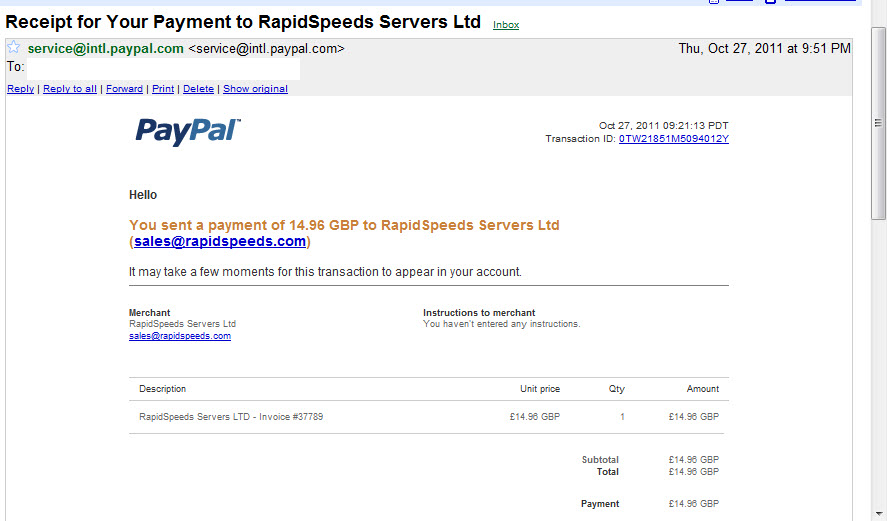Screen dimensions: 887x521
Task: Click unit price £14.96 GBP in invoice row
Action: 535,417
